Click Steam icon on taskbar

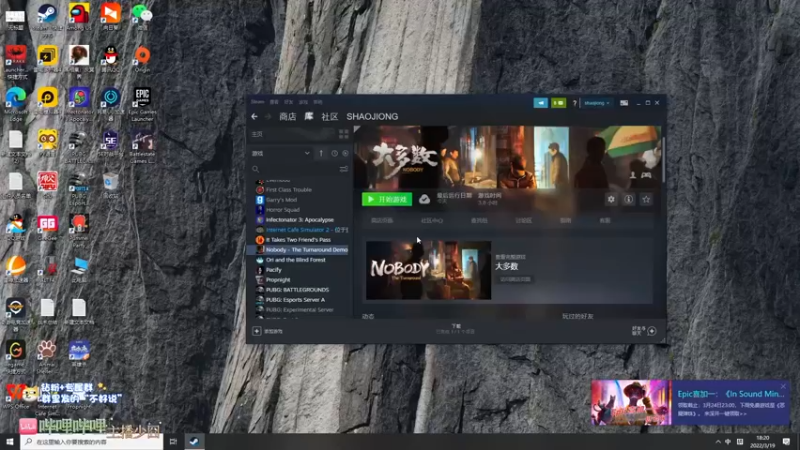coord(194,441)
